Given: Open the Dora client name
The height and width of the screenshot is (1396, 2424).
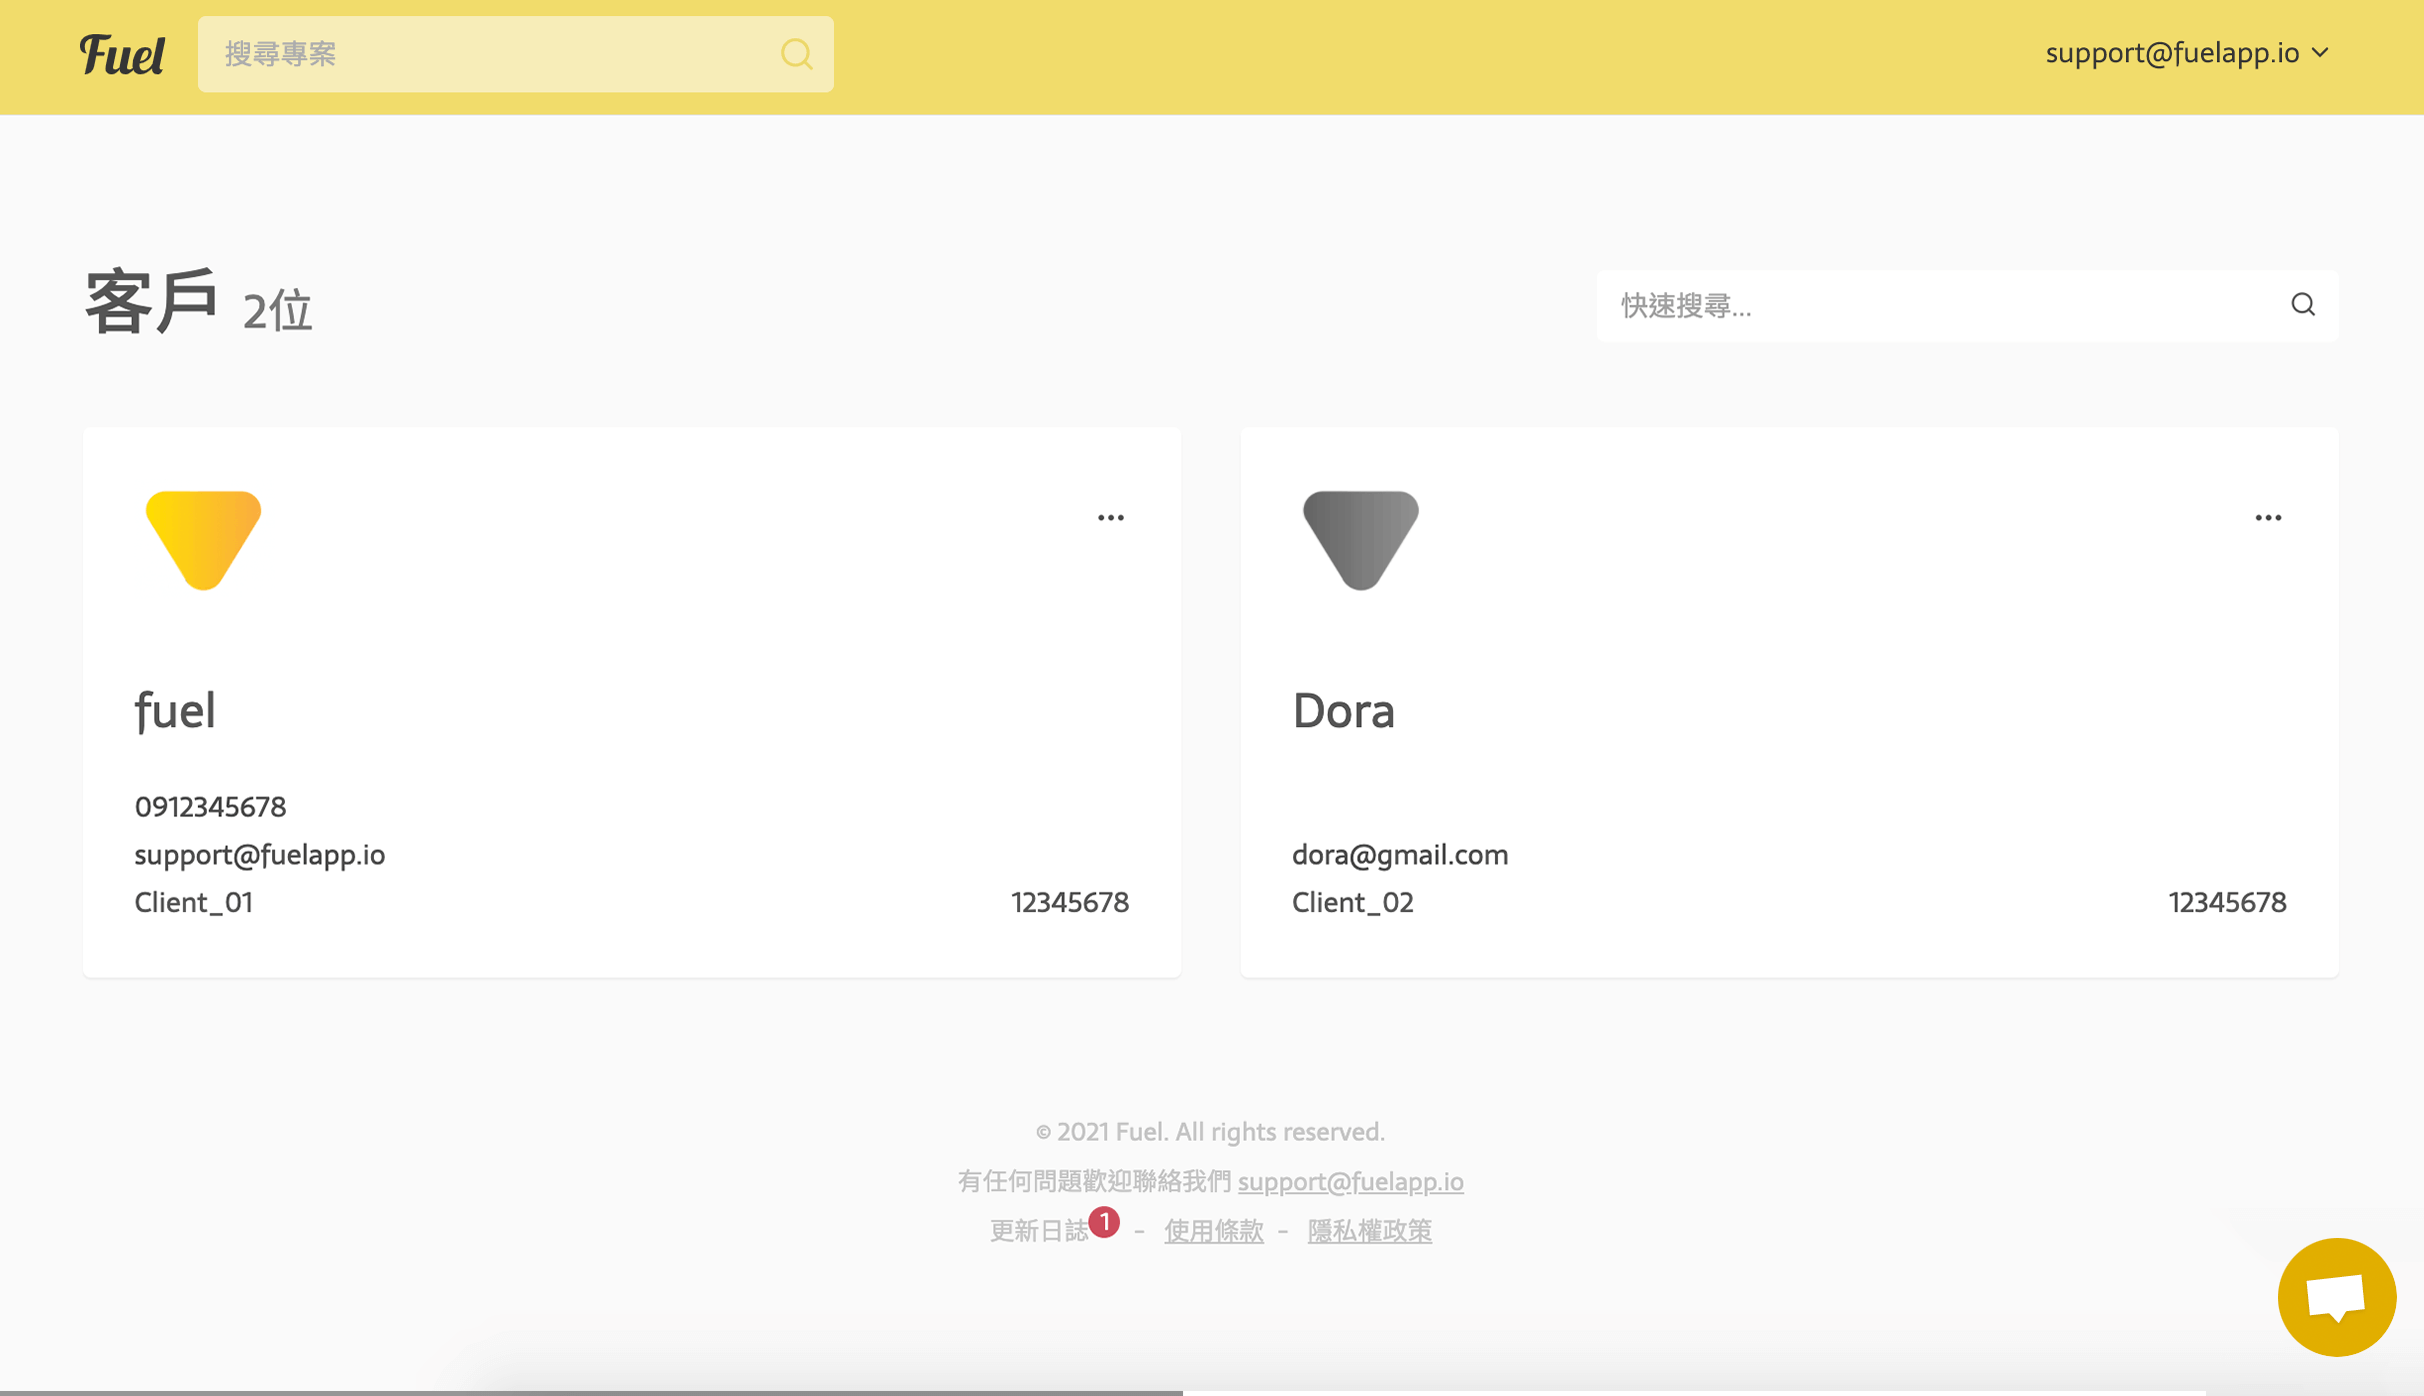Looking at the screenshot, I should click(1343, 711).
